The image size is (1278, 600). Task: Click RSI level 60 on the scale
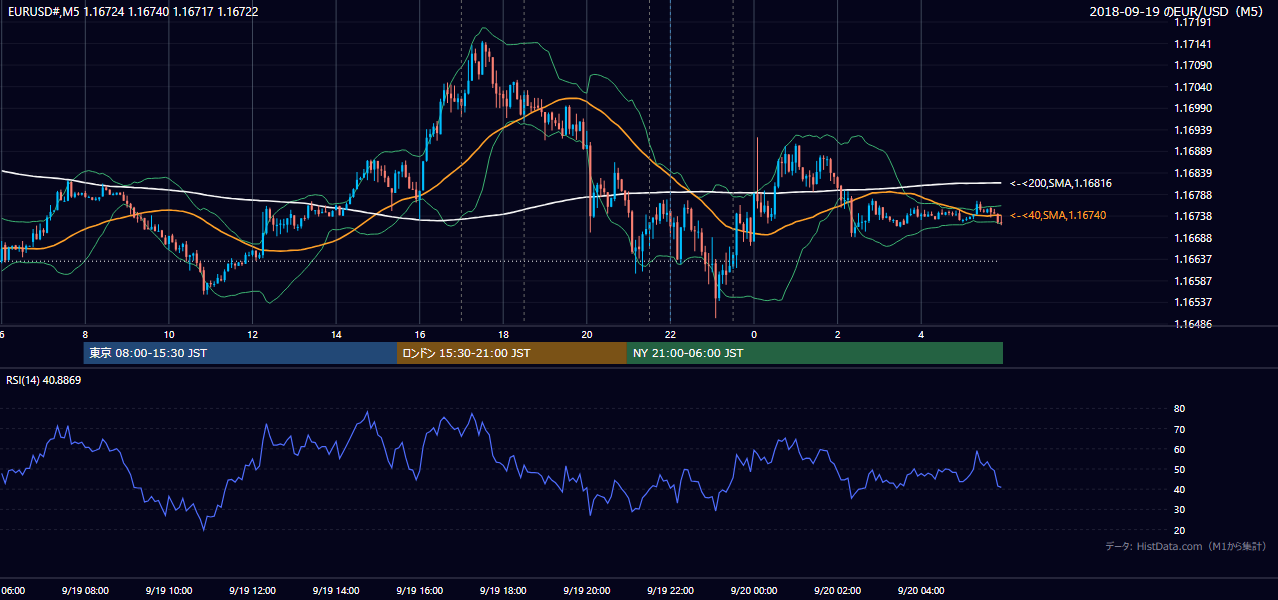coord(1179,449)
